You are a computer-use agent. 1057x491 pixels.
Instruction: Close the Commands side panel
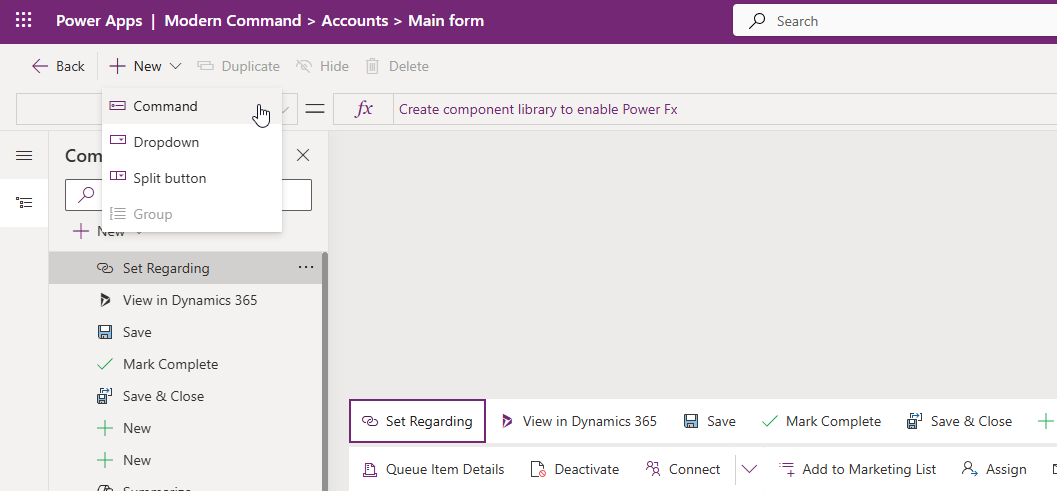[303, 156]
